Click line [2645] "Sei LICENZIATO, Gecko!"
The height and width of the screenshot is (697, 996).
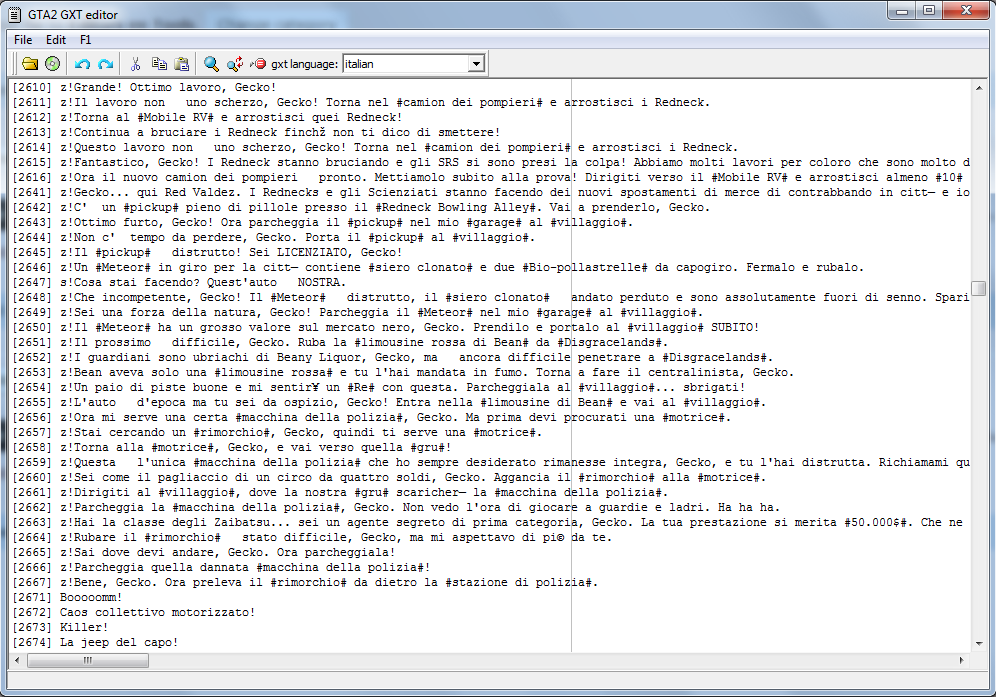pyautogui.click(x=207, y=252)
